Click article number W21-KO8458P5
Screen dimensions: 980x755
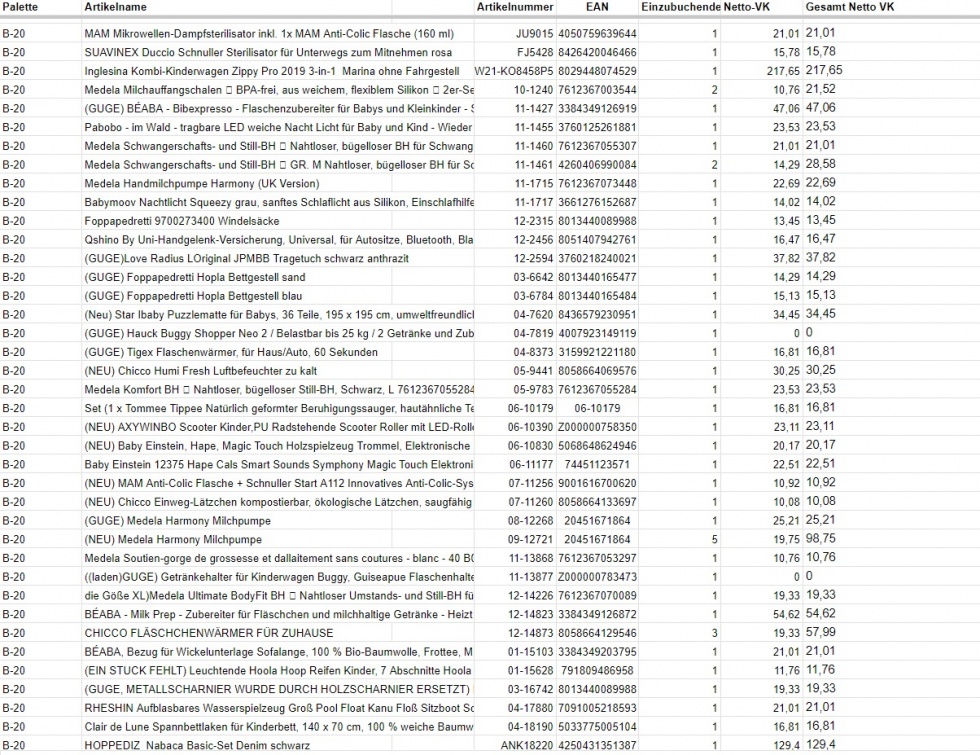click(514, 71)
